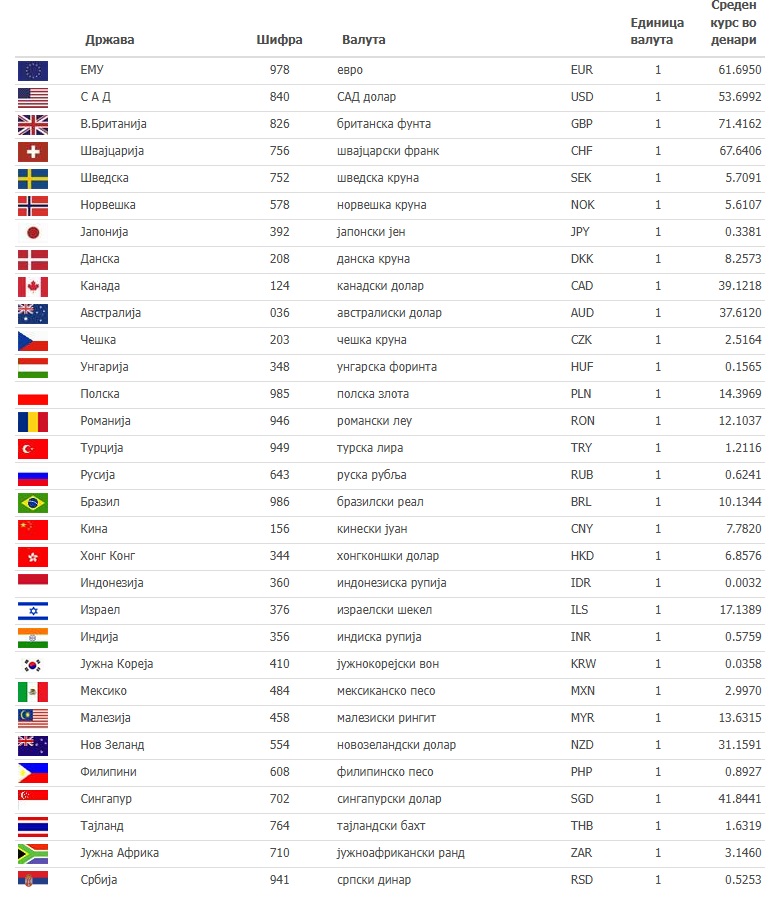Click the Mexican flag icon

(32, 691)
